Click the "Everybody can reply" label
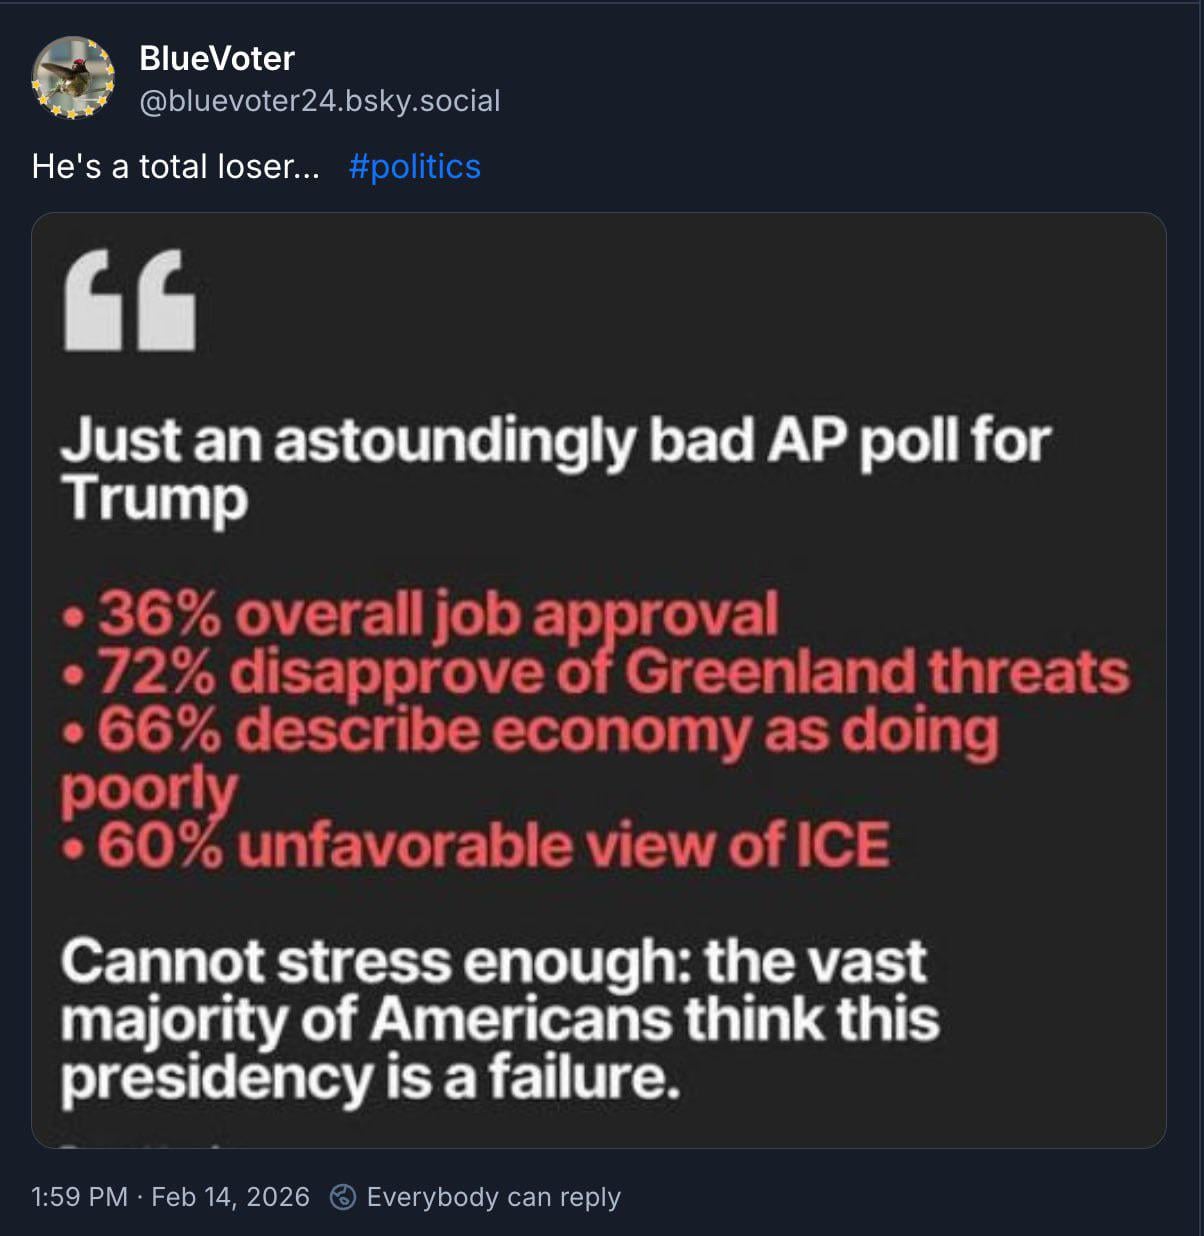 click(x=493, y=1197)
